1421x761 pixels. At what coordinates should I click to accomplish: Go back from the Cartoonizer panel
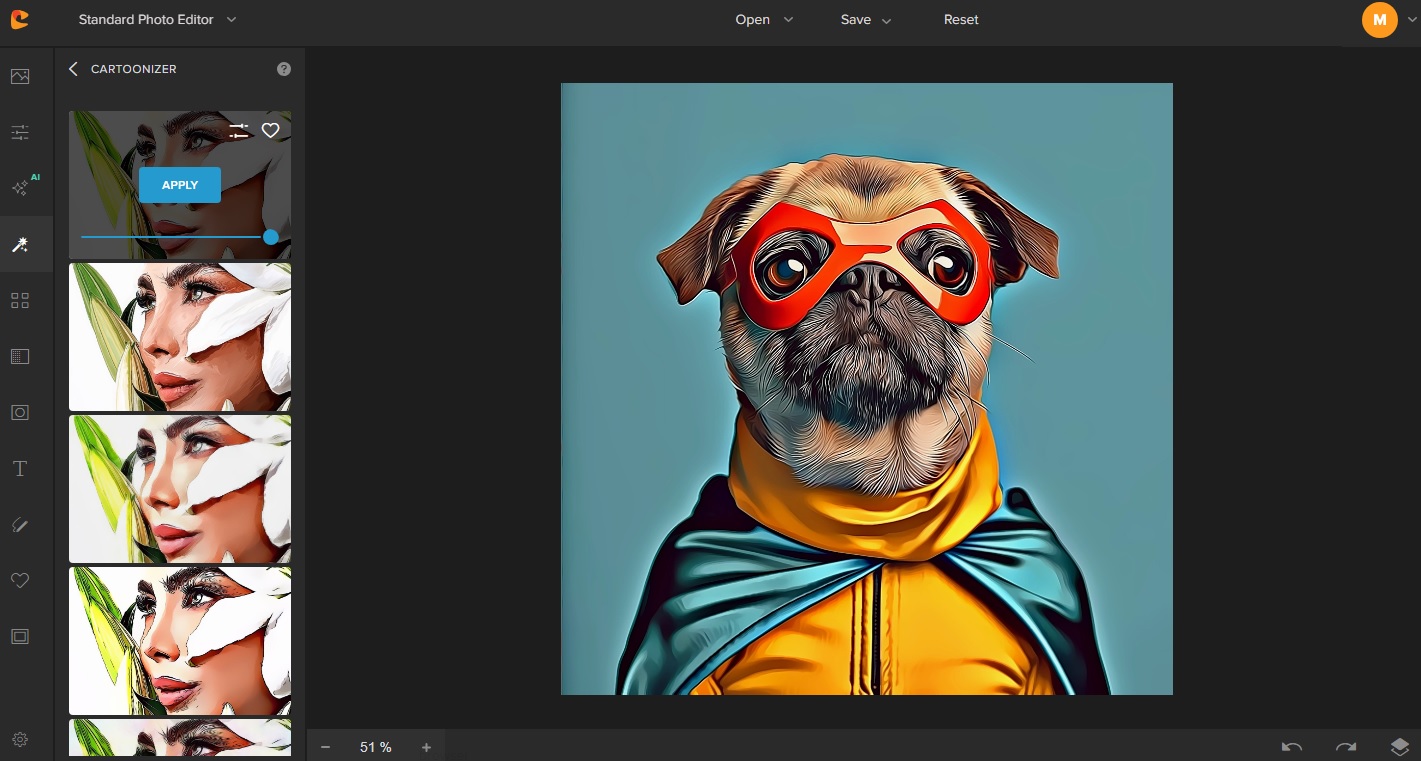(x=73, y=69)
